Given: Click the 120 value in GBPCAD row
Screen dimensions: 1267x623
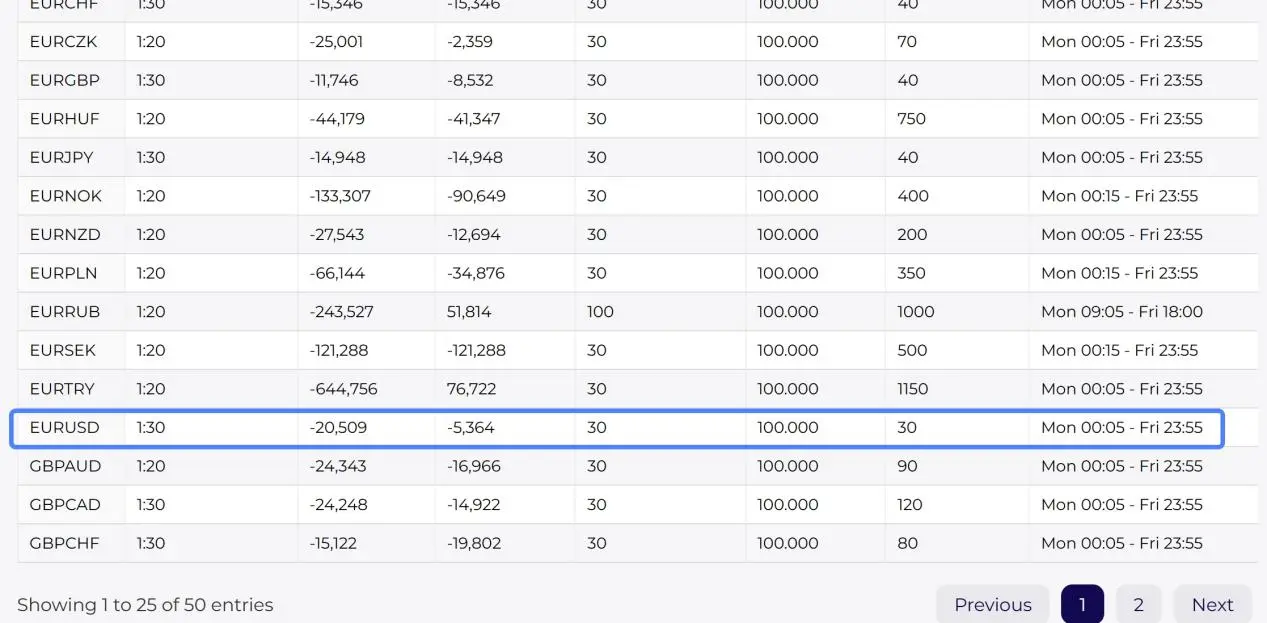Looking at the screenshot, I should (x=909, y=504).
